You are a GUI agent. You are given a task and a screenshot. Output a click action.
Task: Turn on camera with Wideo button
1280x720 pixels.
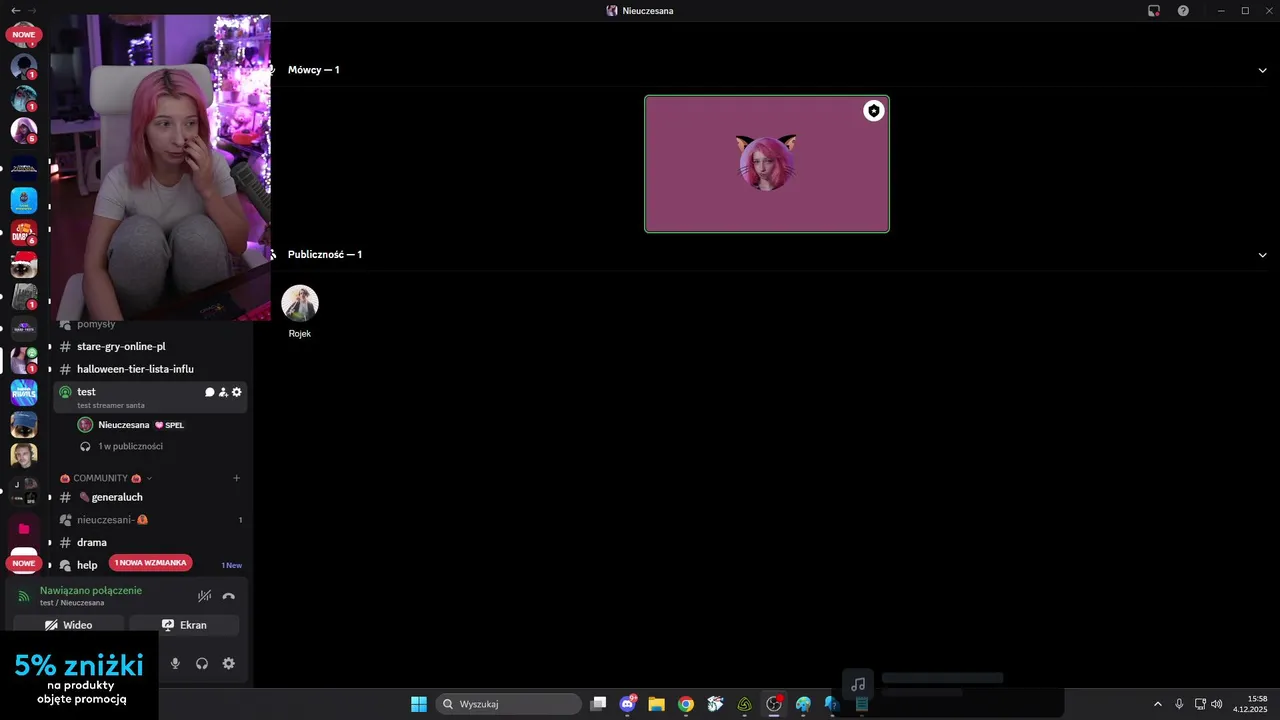click(69, 625)
